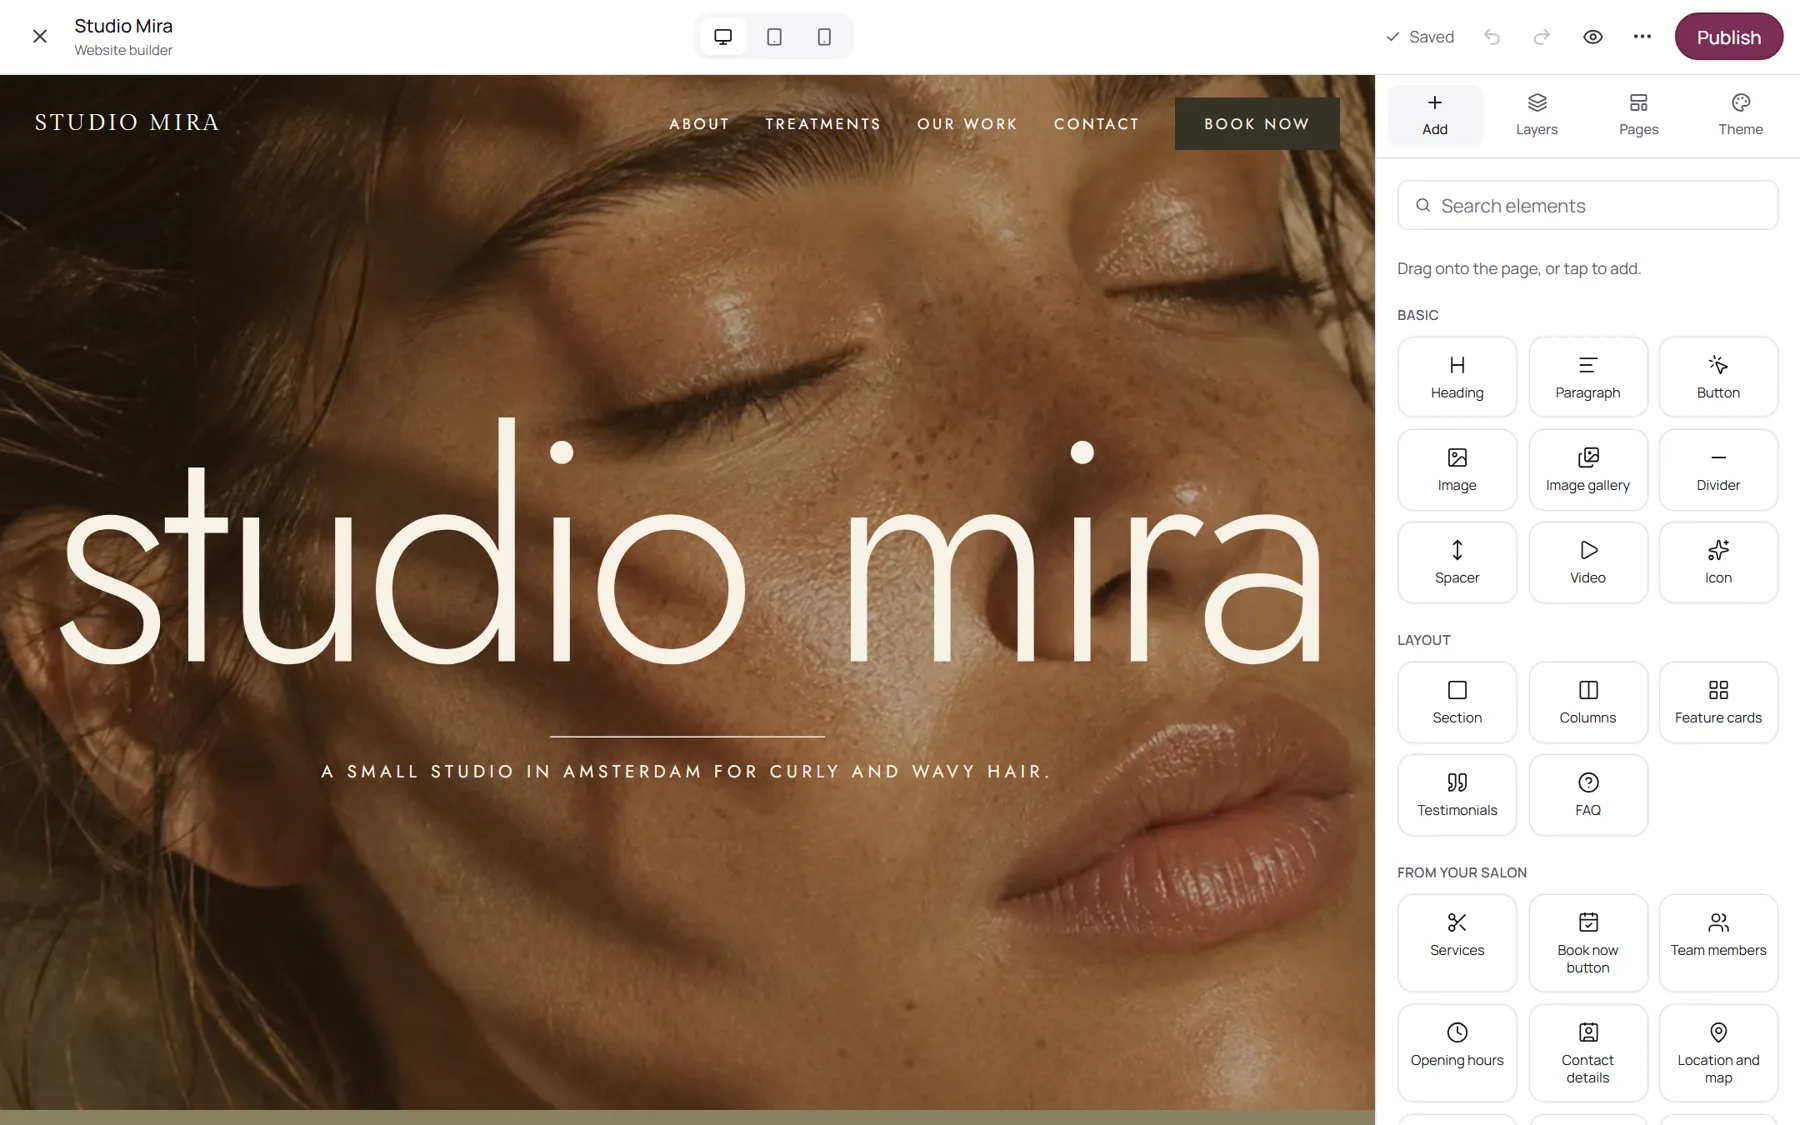Click BOOK NOW in the site header
The height and width of the screenshot is (1125, 1800).
point(1256,124)
